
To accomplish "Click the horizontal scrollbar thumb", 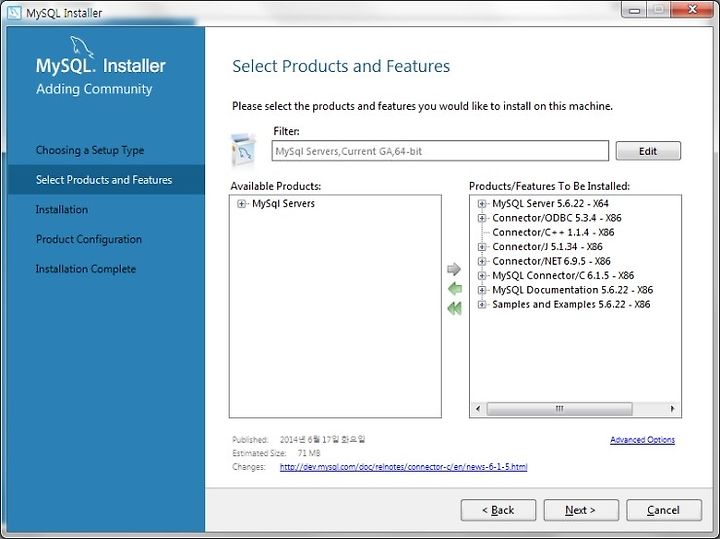I will click(x=559, y=409).
